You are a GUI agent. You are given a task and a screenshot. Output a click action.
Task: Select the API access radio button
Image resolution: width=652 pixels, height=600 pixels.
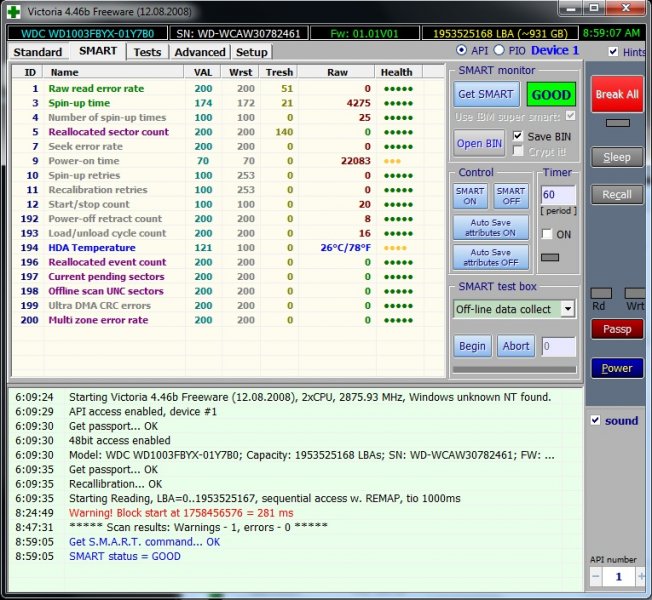pos(461,50)
